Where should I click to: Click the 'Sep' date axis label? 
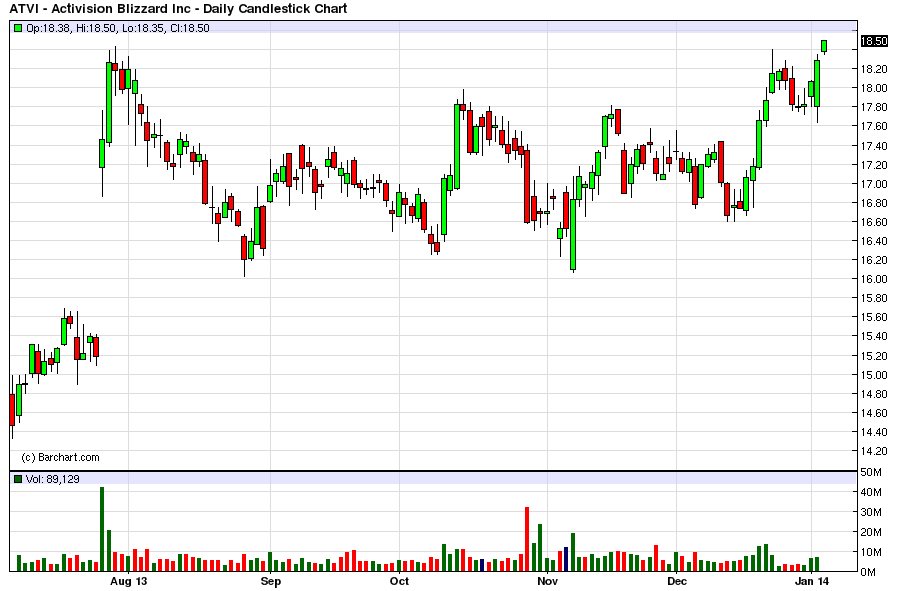271,581
